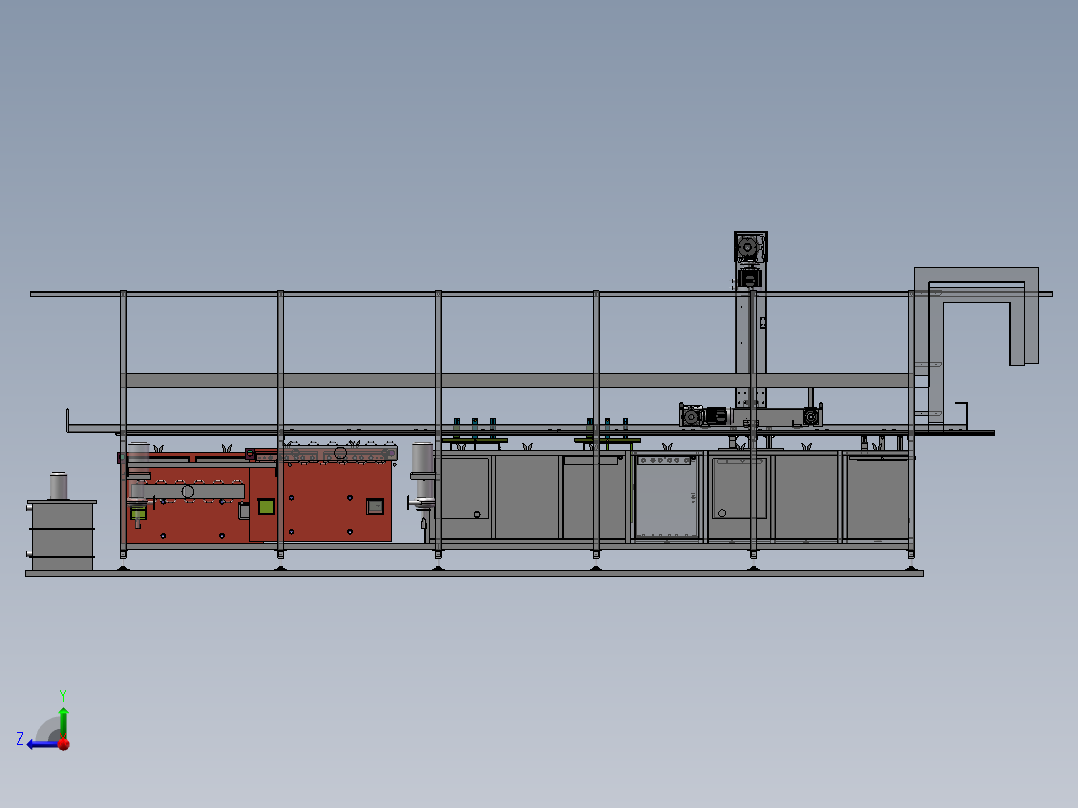This screenshot has width=1078, height=808.
Task: Select the gray square window on the red cabinet
Action: pyautogui.click(x=375, y=507)
